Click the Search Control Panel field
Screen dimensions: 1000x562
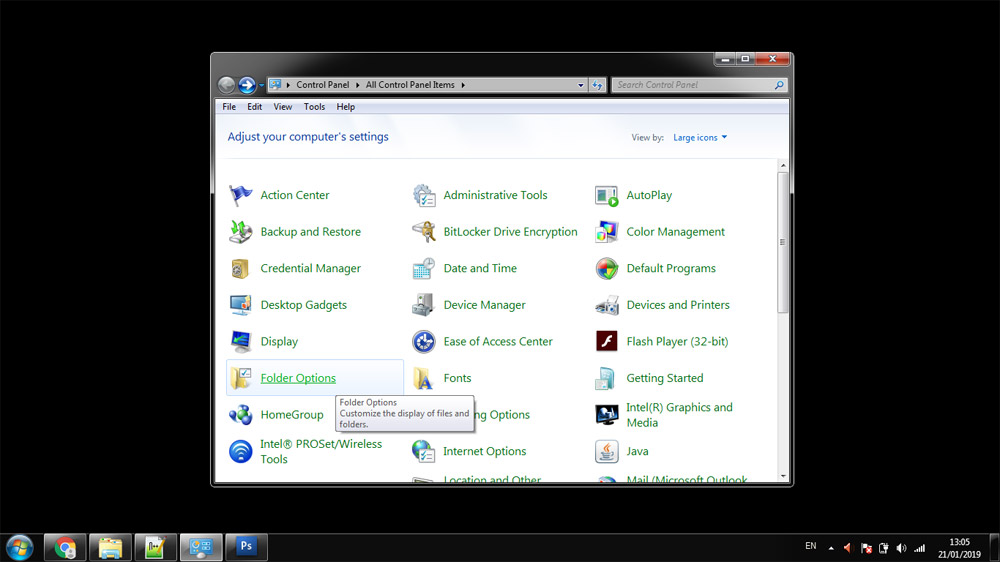pyautogui.click(x=693, y=85)
